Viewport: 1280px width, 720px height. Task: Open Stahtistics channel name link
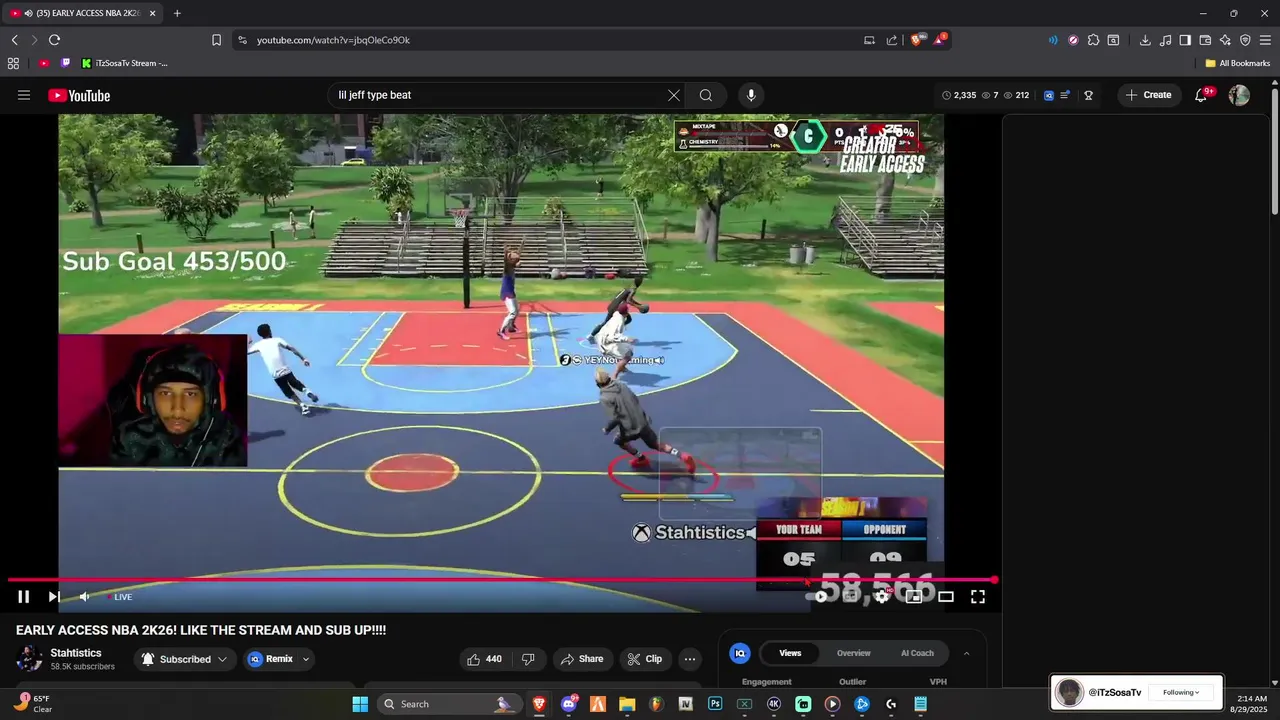point(76,653)
